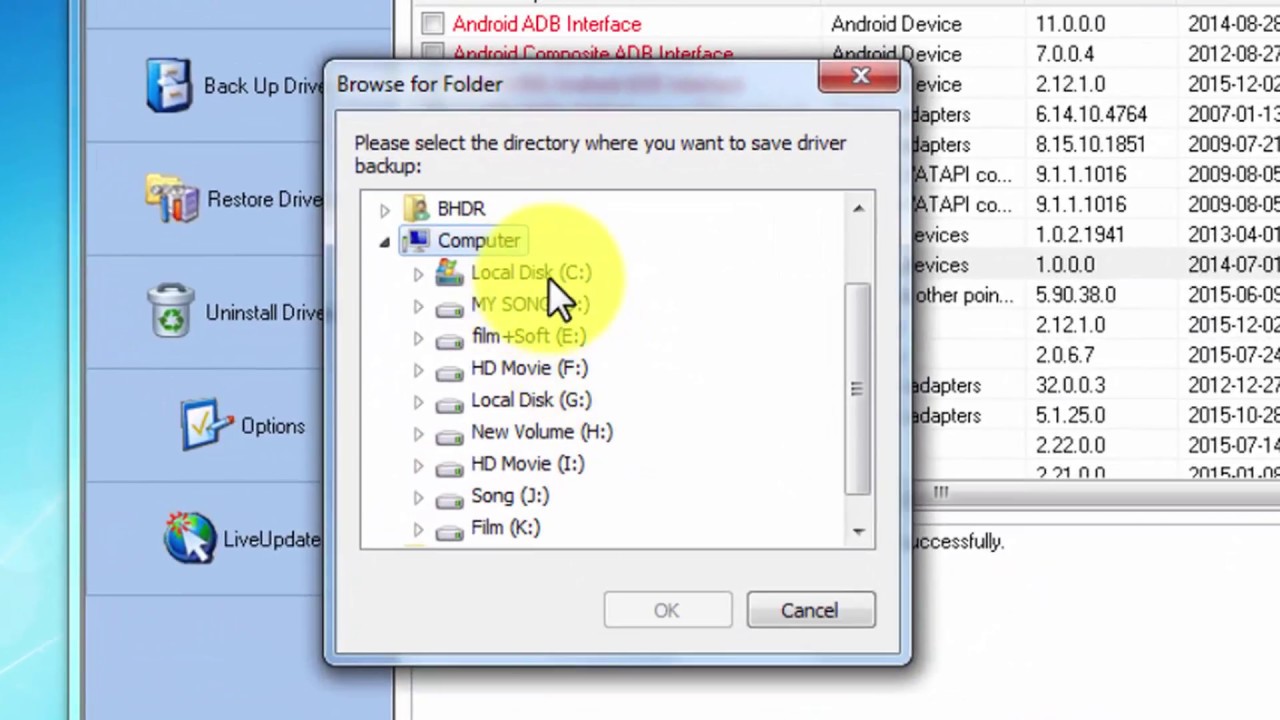Open Uninstall Drivers recycle bin icon

[170, 310]
